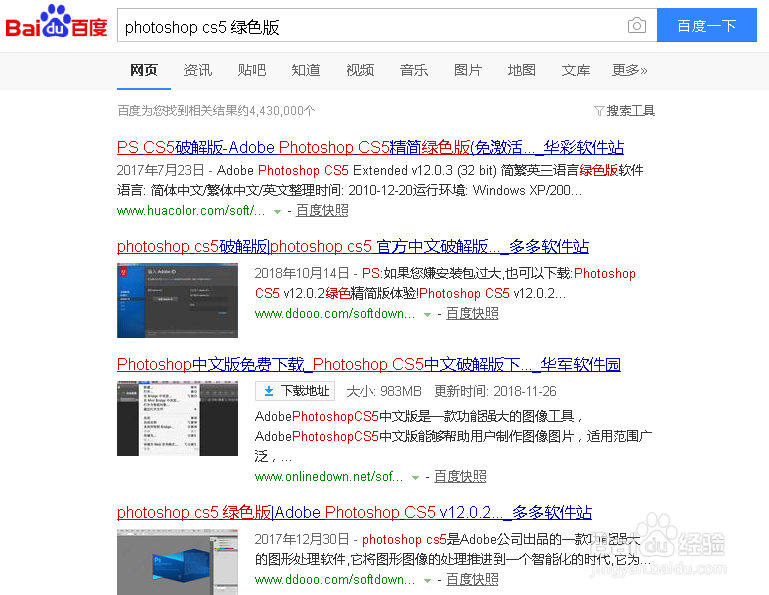Viewport: 769px width, 595px height.
Task: Click the download icon in 下载地址 button
Action: tap(269, 391)
